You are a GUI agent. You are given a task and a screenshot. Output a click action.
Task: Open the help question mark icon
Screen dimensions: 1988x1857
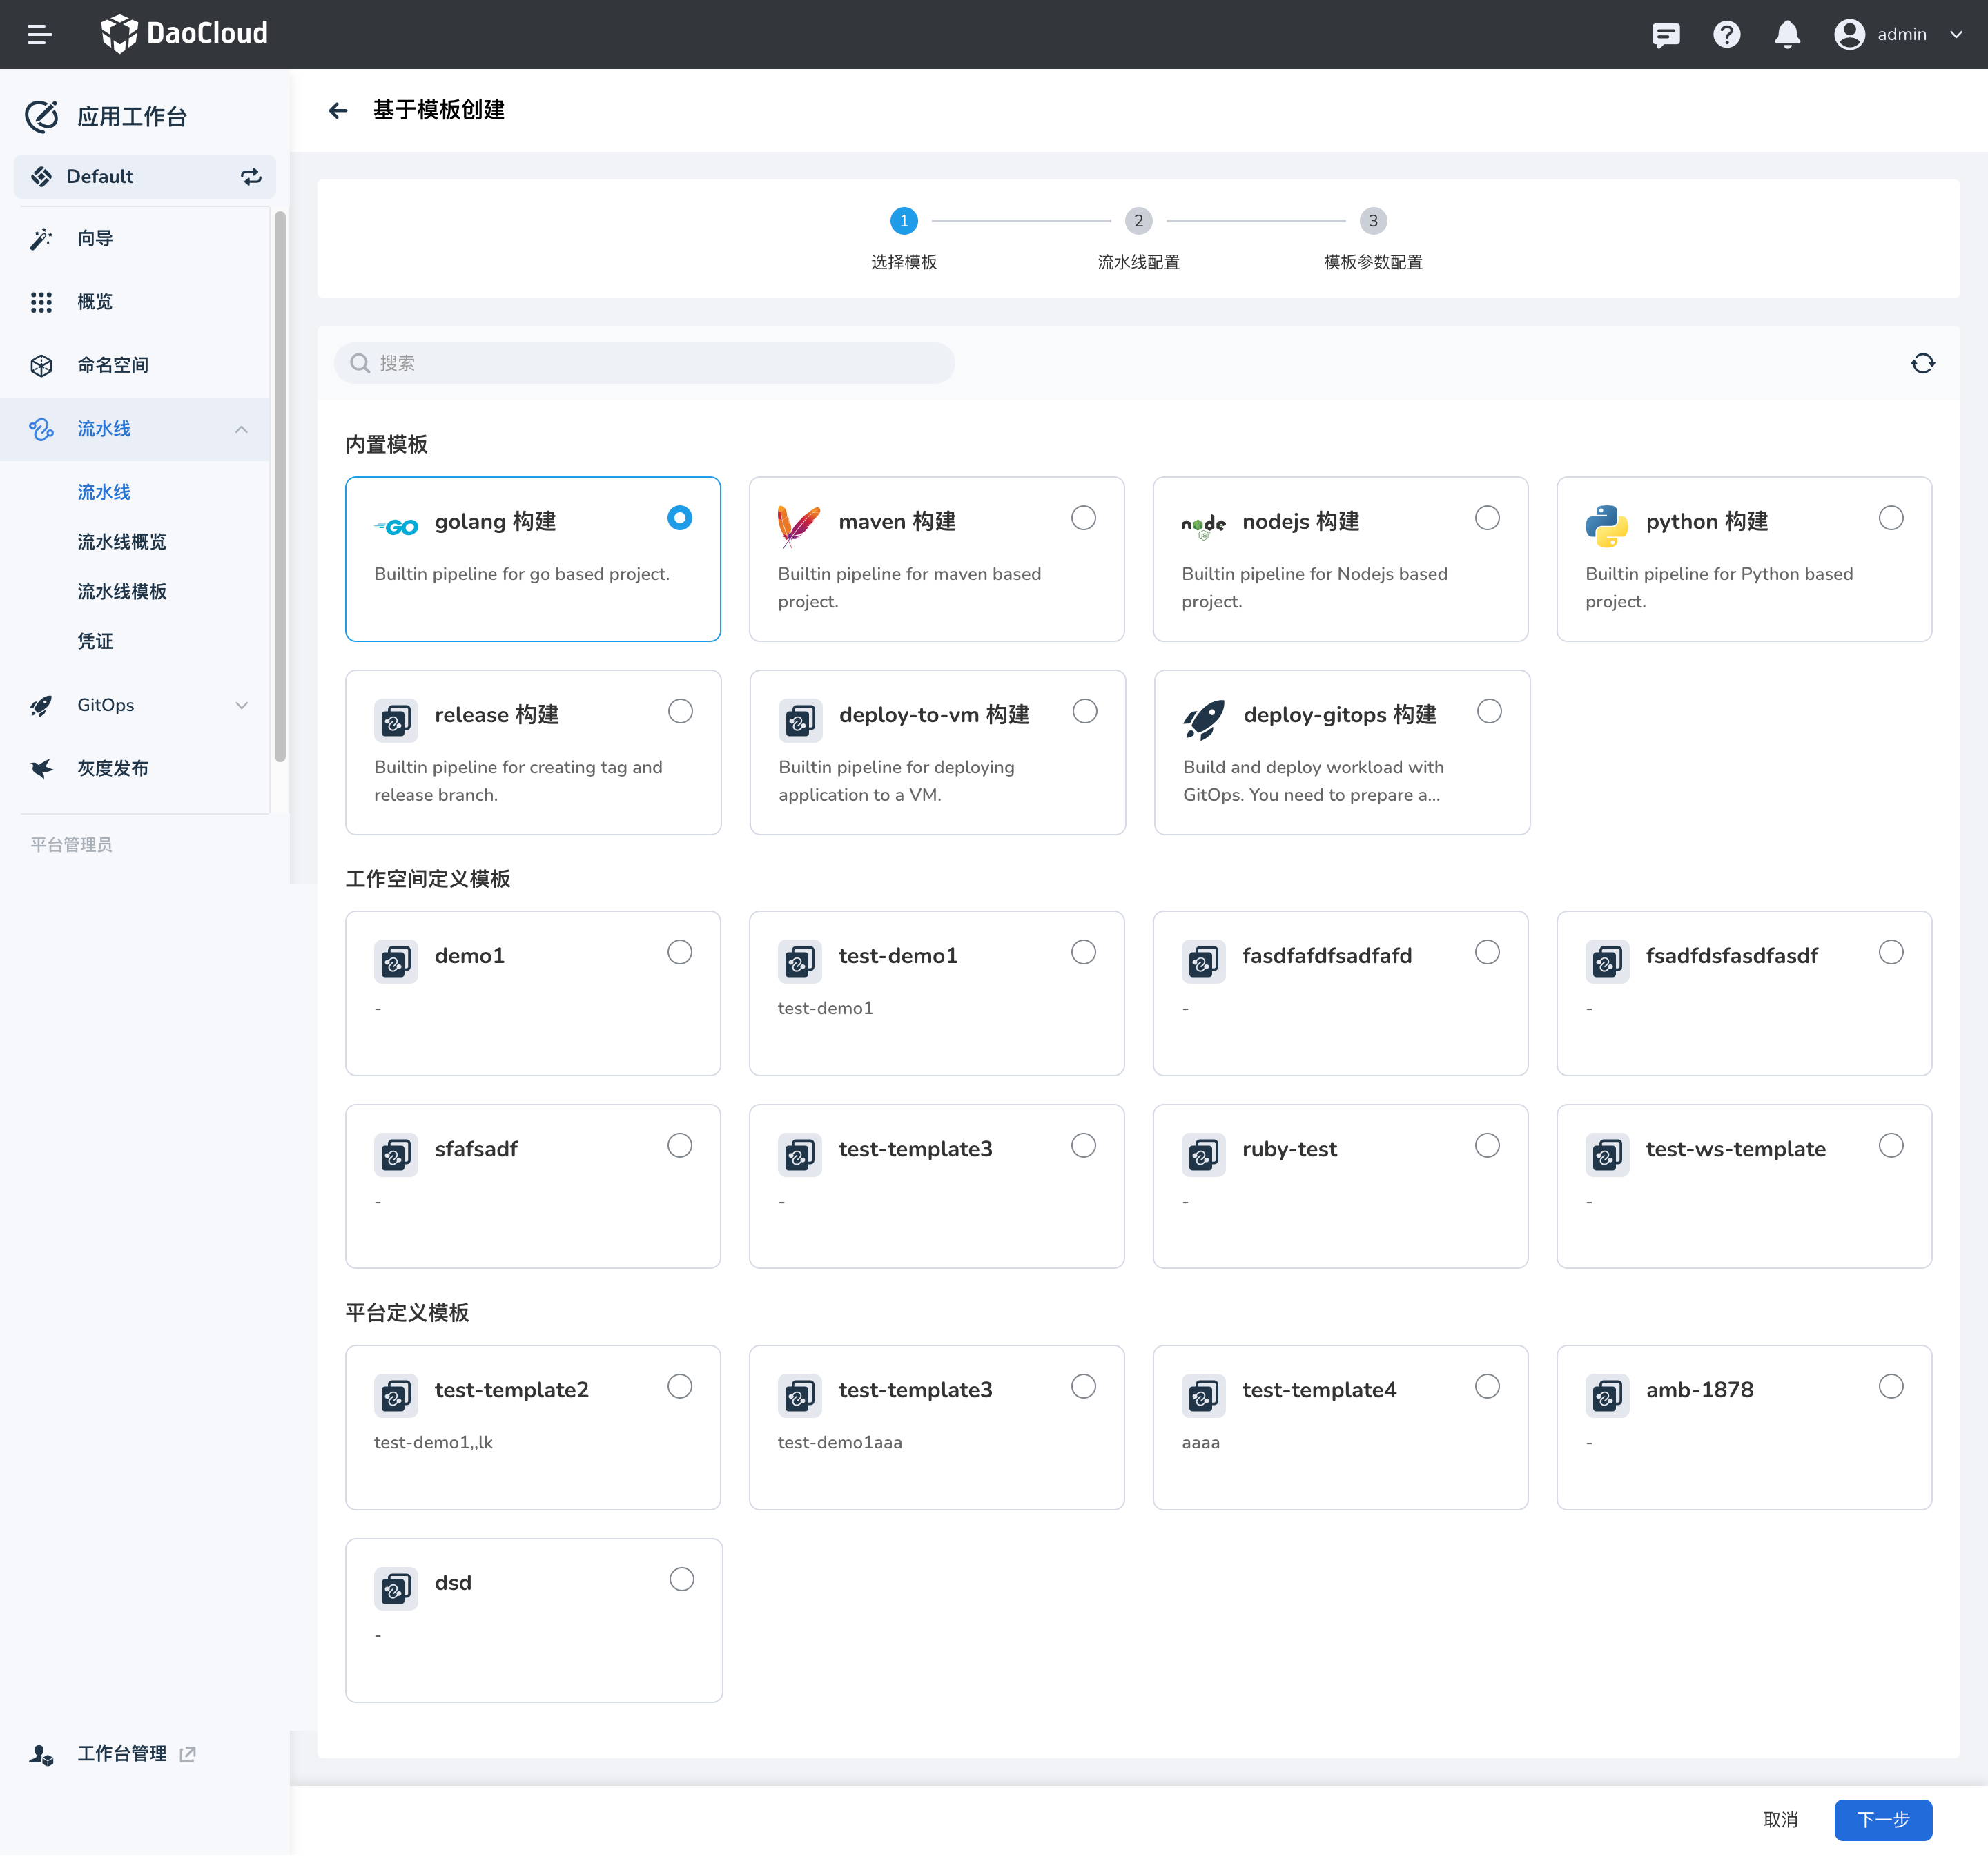(x=1726, y=35)
